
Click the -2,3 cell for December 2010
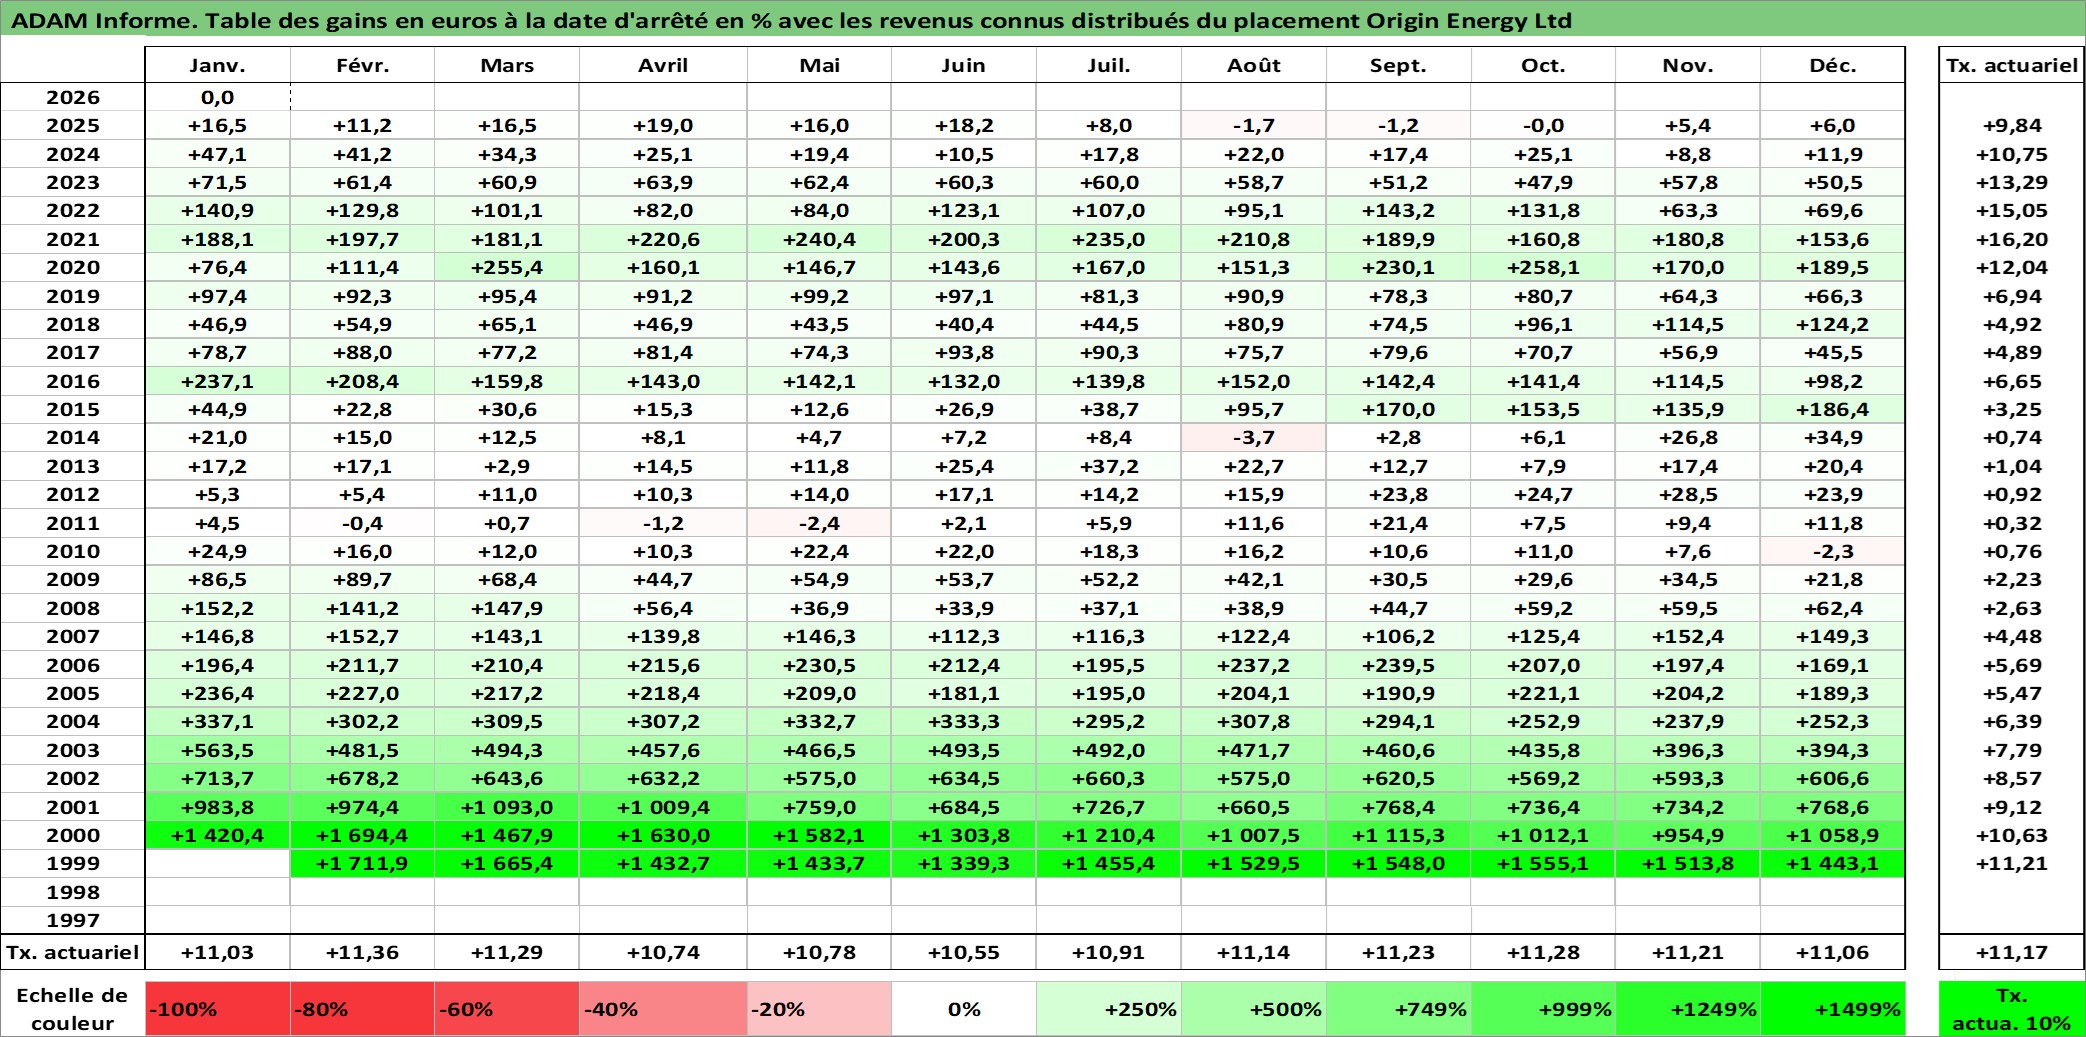point(1833,551)
